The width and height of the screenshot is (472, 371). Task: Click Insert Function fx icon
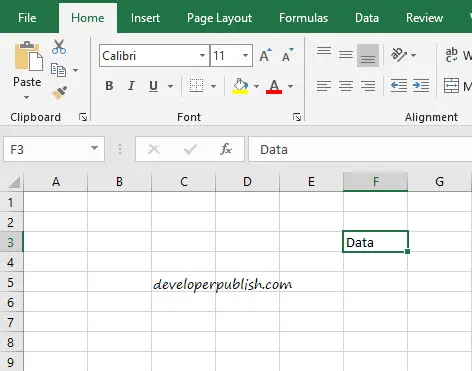coord(226,149)
